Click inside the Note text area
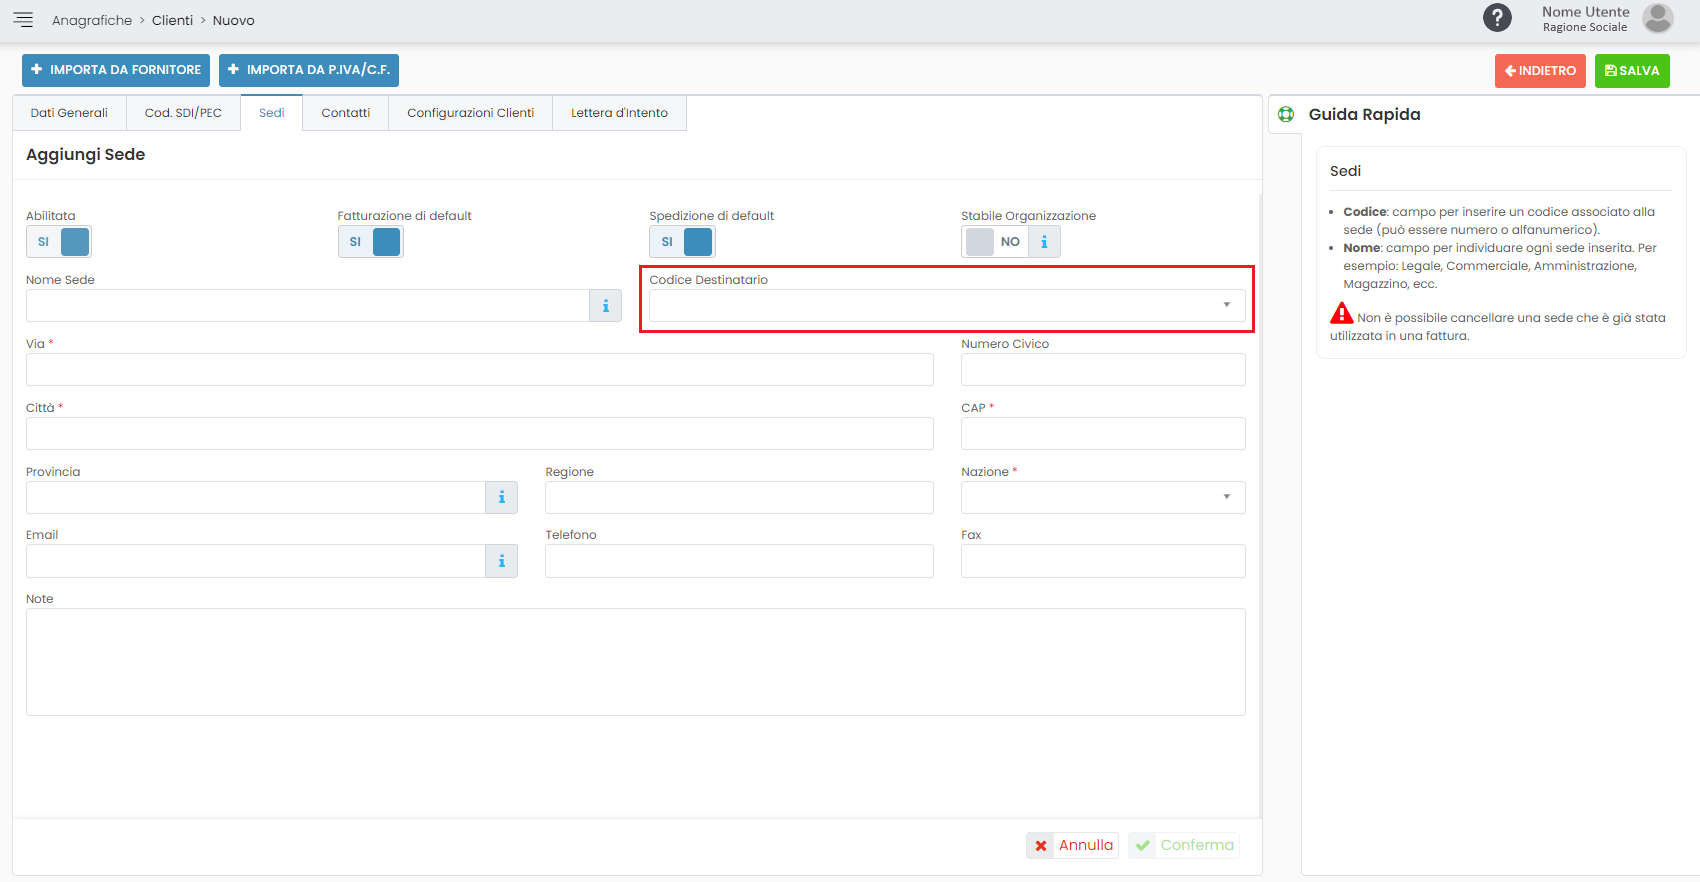Screen dimensions: 1700x882 (636, 662)
